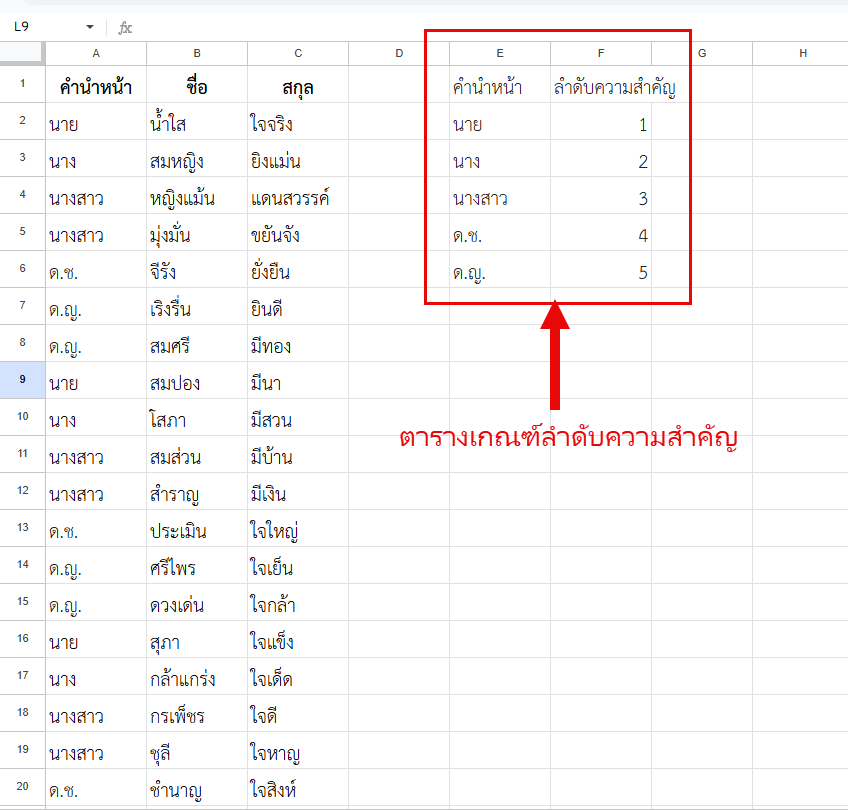Click cell กล้าแกร่ง
This screenshot has height=810, width=848.
coord(197,676)
